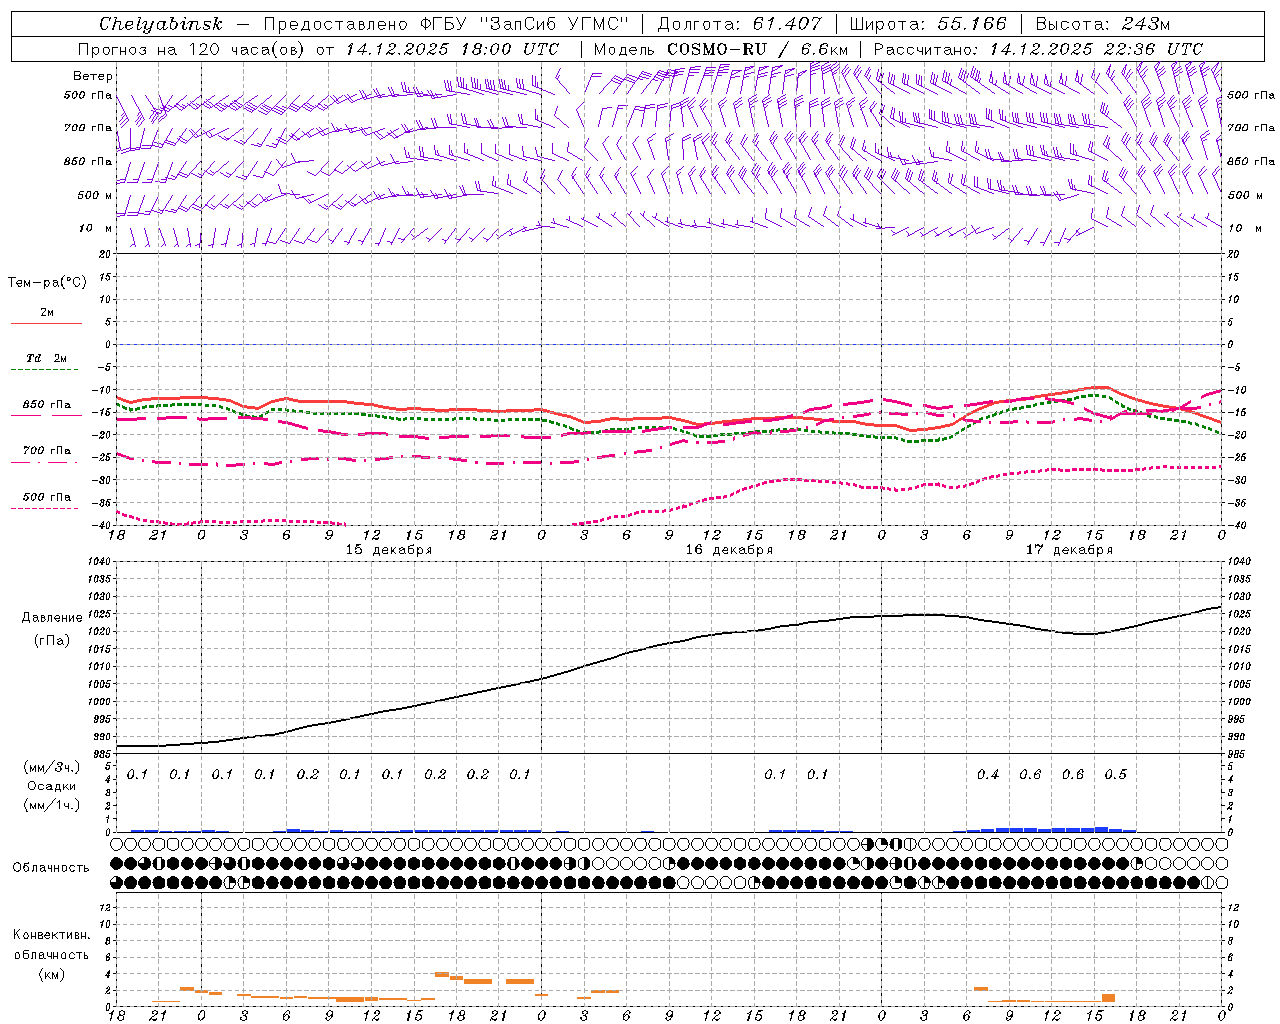Click the 'Осадки' precipitation label
This screenshot has height=1024, width=1280.
coord(52,786)
